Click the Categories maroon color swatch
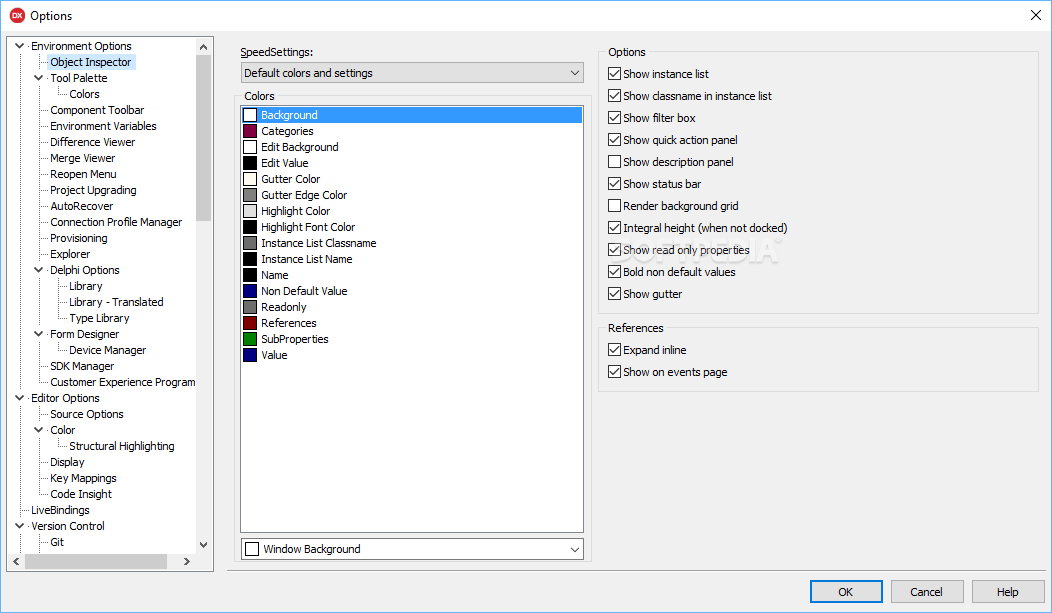The height and width of the screenshot is (613, 1052). [x=250, y=131]
